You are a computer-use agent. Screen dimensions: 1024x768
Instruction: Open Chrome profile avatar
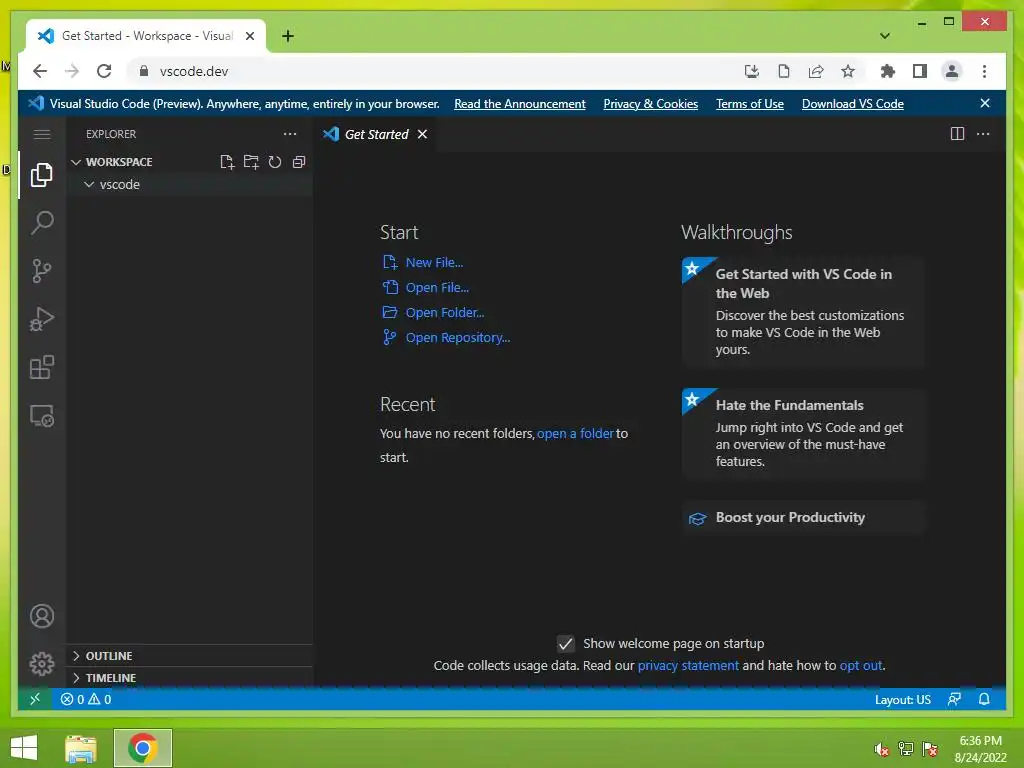click(952, 71)
